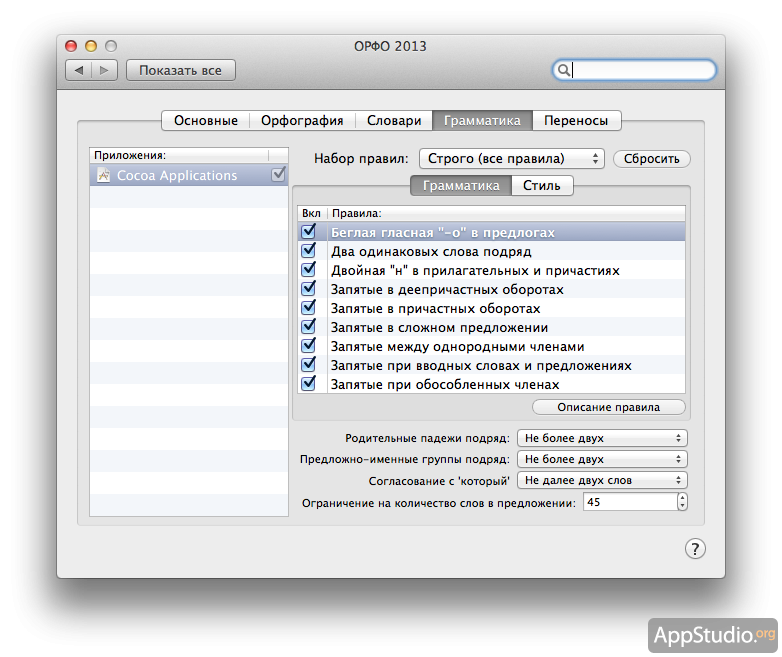Open Родительные падежи подряд dropdown
Image resolution: width=782 pixels, height=657 pixels.
[602, 438]
